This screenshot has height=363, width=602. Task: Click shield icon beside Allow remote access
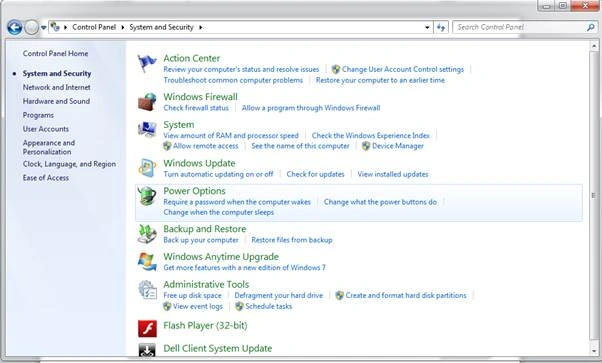tap(167, 146)
